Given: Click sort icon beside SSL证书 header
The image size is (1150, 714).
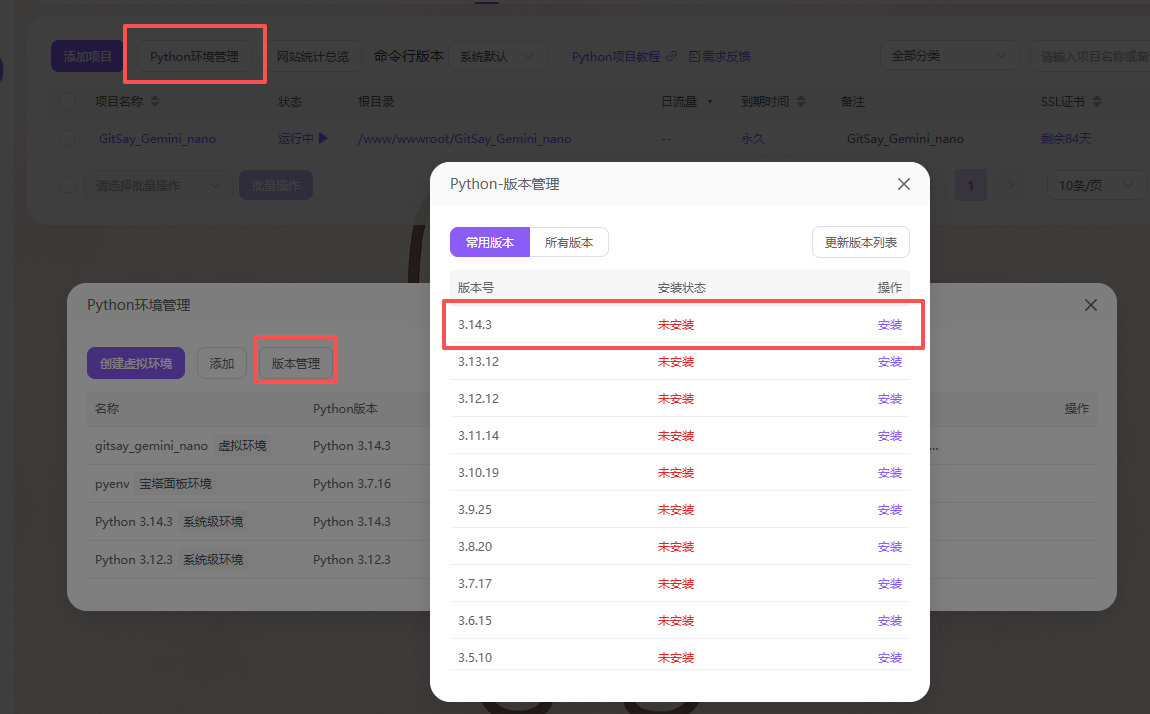Looking at the screenshot, I should [1097, 102].
